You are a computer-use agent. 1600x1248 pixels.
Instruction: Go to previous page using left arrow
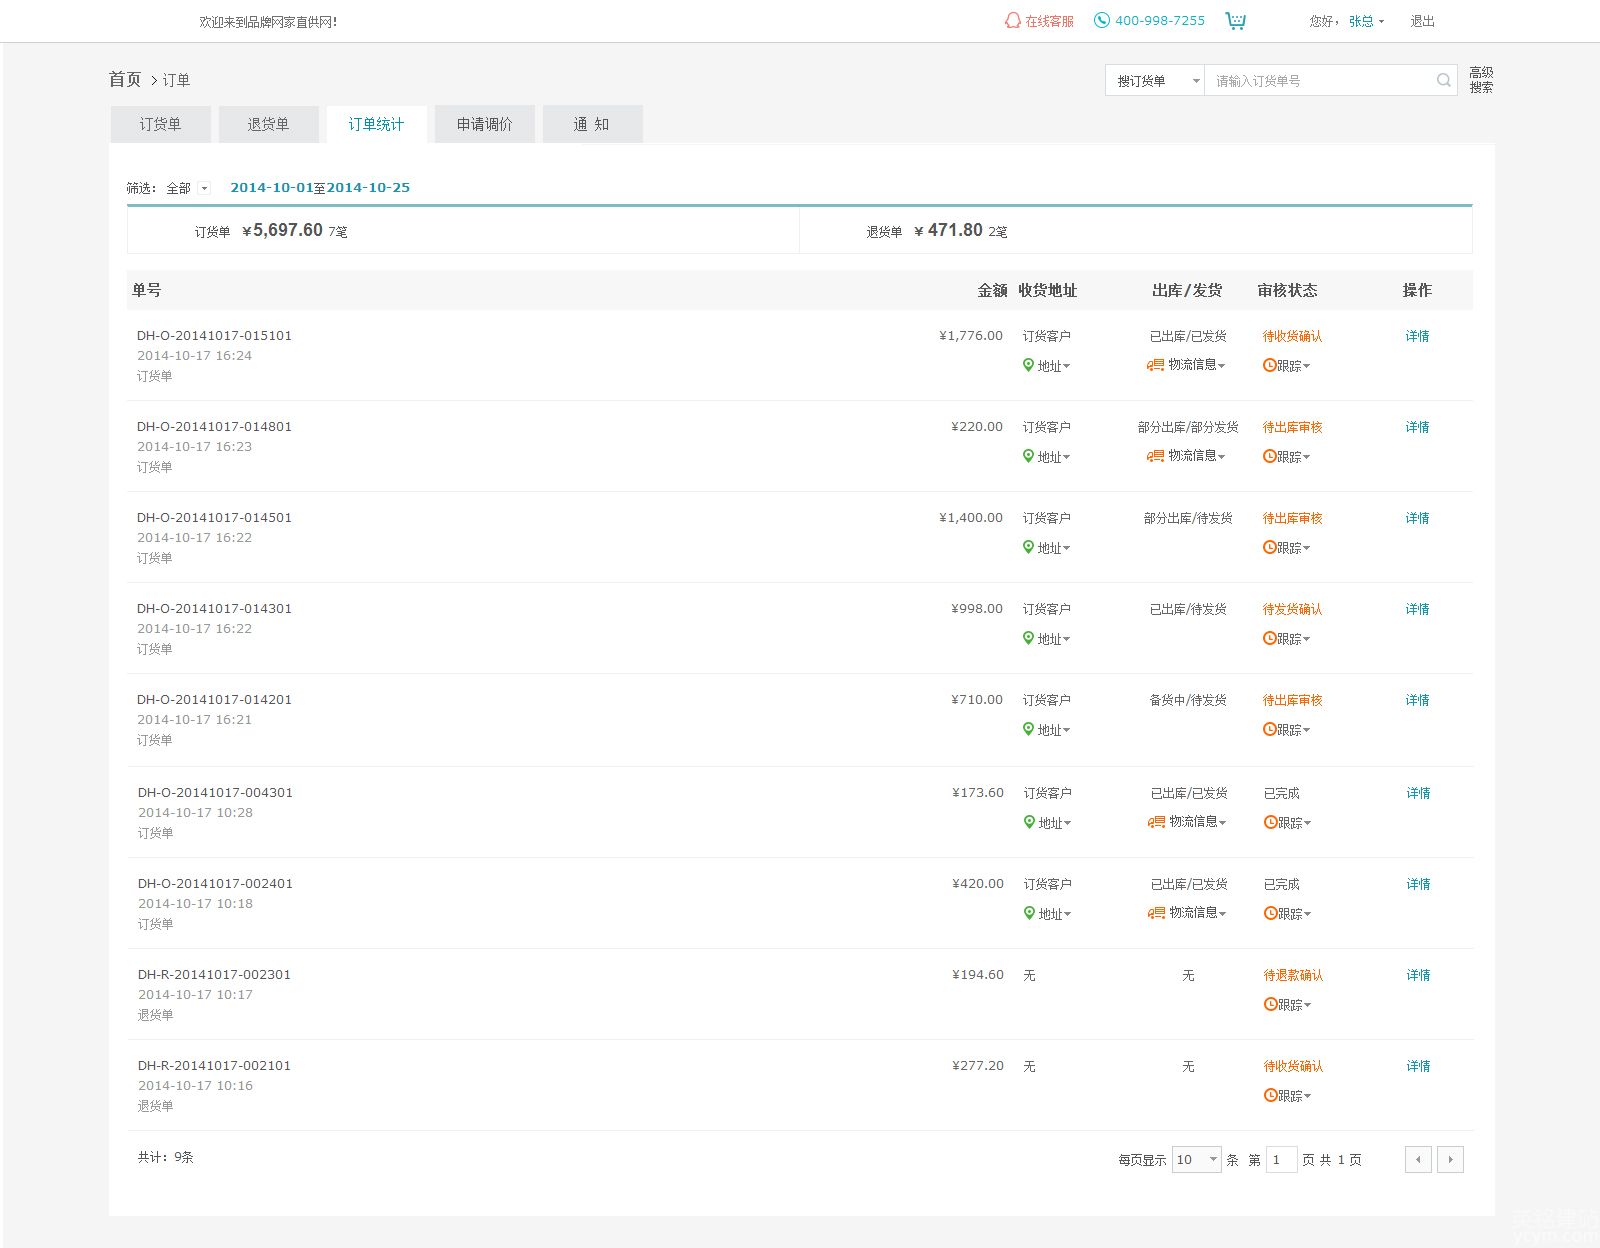(x=1418, y=1160)
